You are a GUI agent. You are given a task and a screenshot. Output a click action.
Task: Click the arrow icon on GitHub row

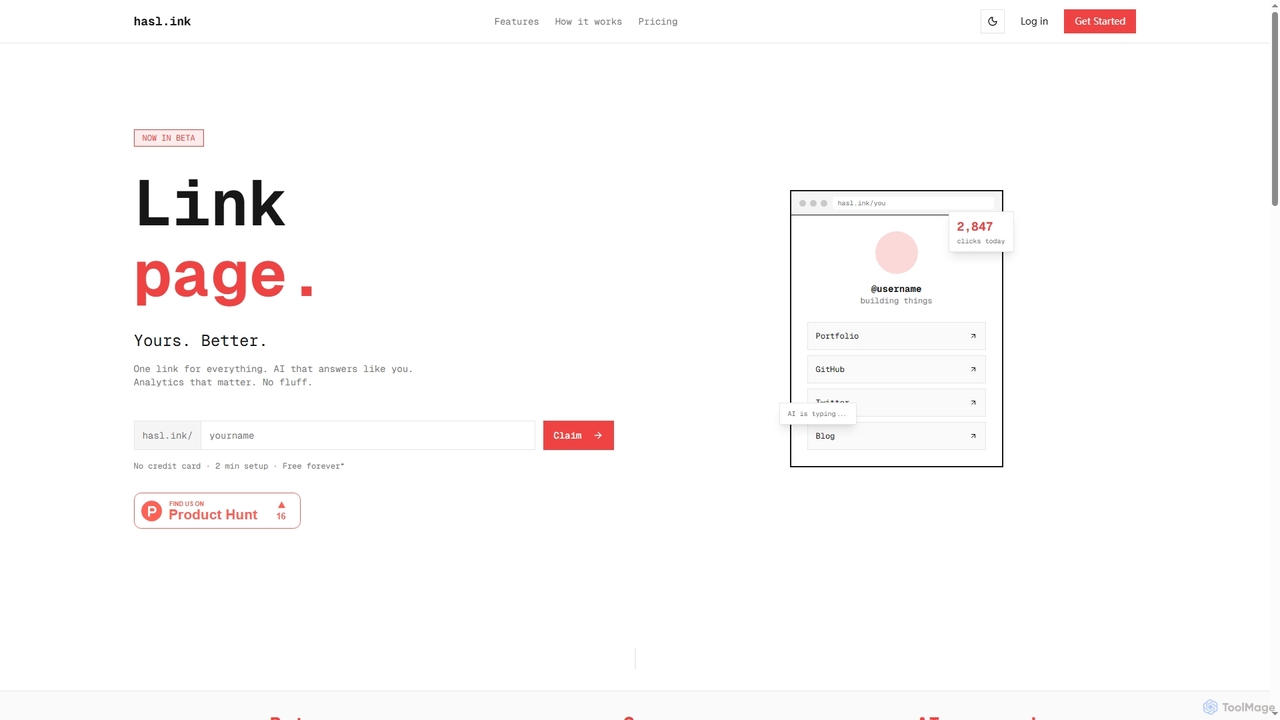click(973, 369)
